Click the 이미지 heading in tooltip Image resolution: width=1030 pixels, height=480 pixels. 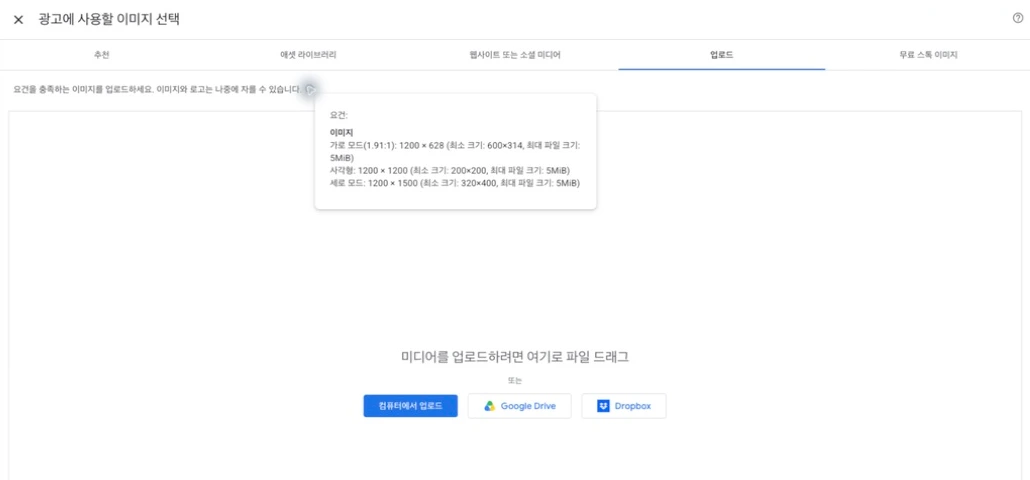[x=341, y=133]
